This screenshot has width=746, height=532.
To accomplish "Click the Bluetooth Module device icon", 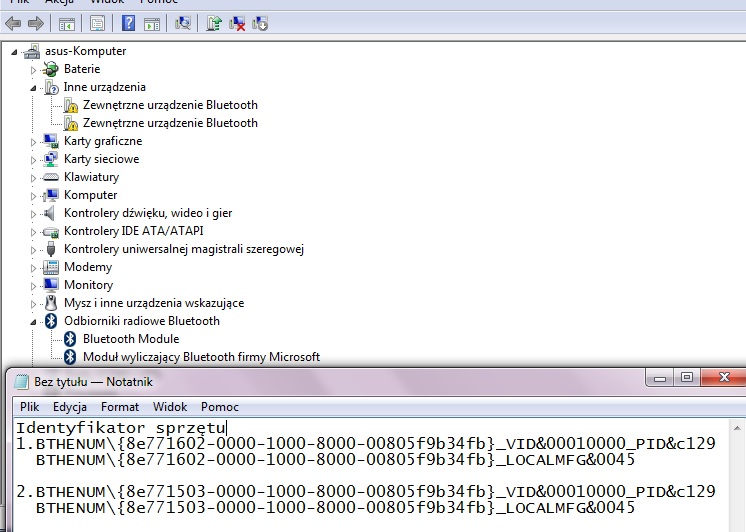I will click(70, 339).
